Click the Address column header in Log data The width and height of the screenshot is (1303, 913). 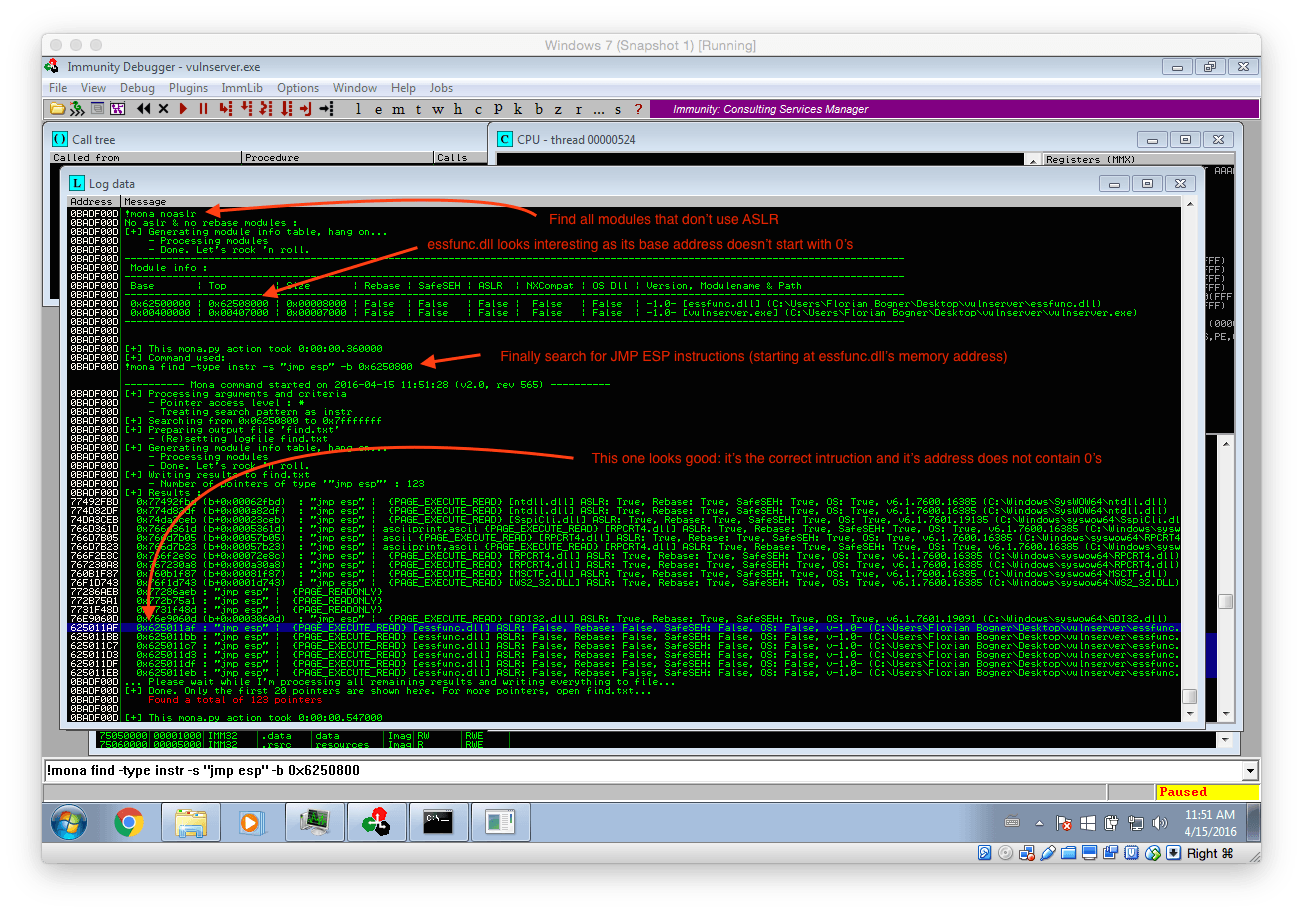[92, 202]
